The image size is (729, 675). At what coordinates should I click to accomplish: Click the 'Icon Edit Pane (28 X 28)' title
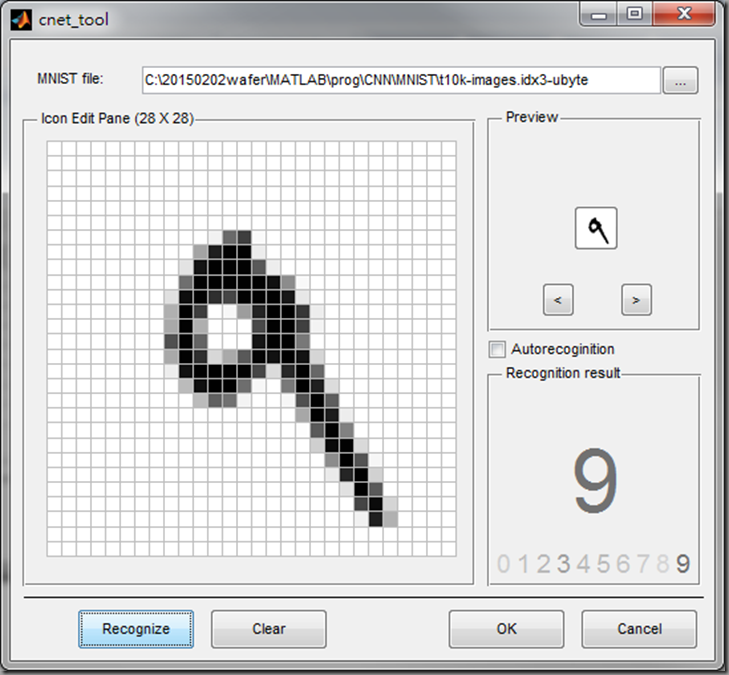click(x=117, y=119)
